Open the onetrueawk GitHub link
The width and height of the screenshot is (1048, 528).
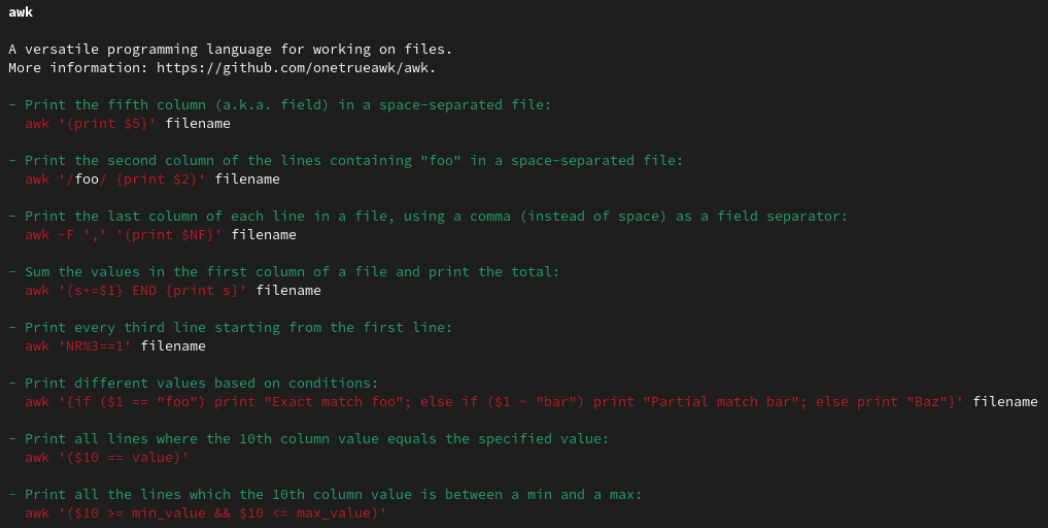click(x=299, y=68)
